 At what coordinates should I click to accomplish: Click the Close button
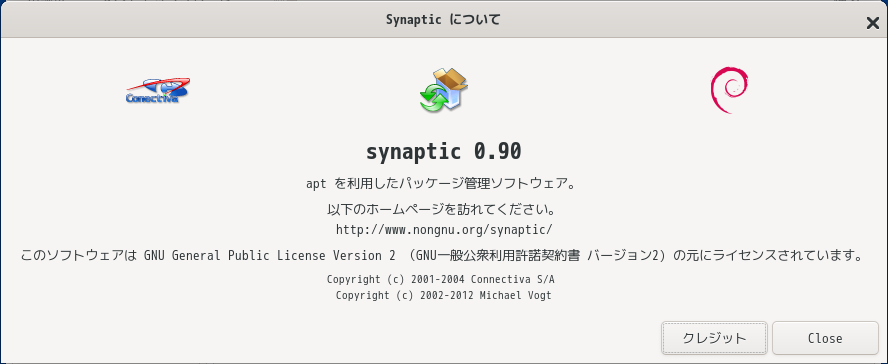coord(825,338)
